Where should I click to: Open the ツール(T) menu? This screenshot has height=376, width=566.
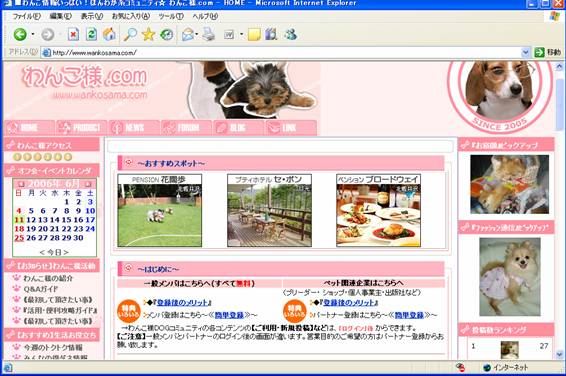[171, 16]
